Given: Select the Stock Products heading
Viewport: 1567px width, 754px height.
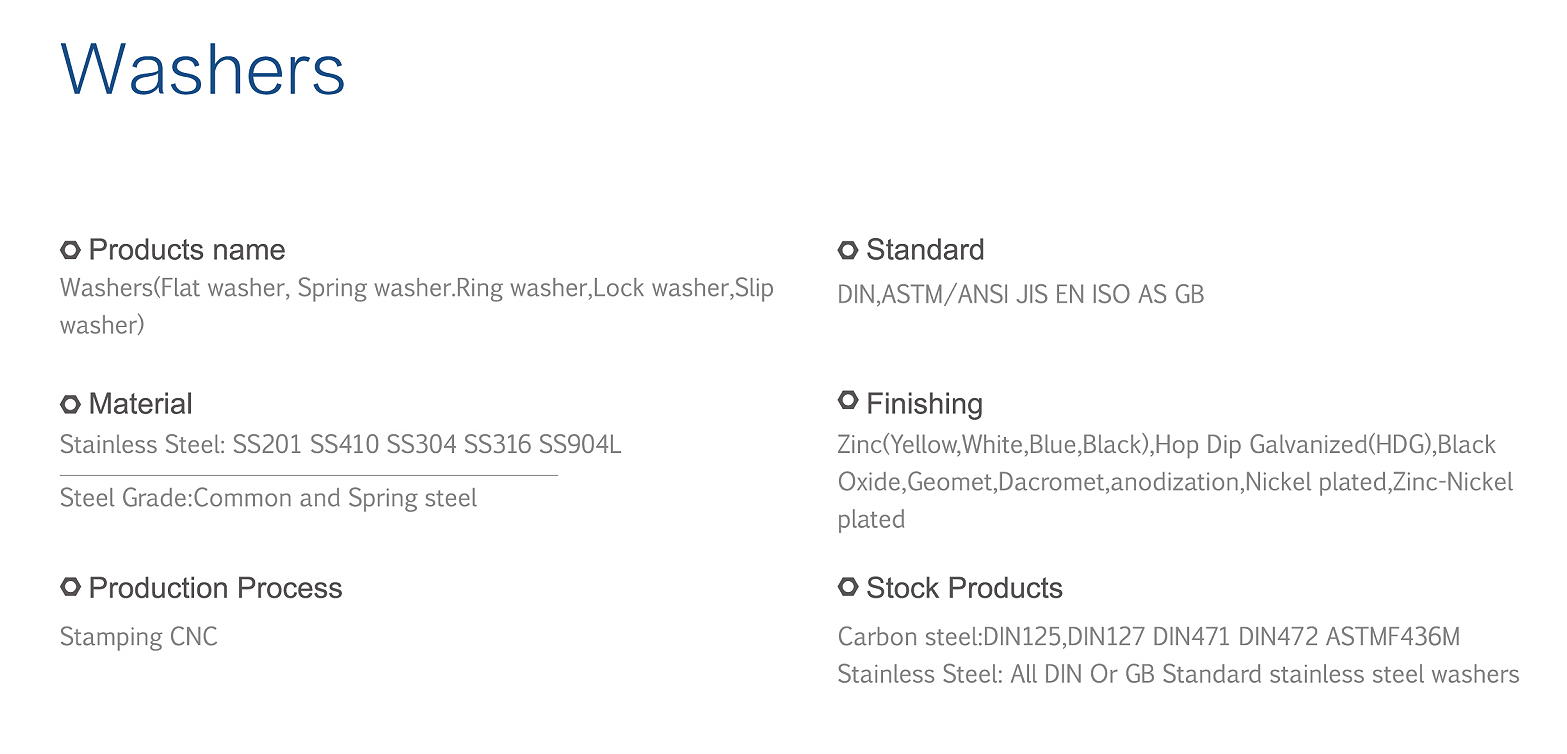Looking at the screenshot, I should [964, 588].
